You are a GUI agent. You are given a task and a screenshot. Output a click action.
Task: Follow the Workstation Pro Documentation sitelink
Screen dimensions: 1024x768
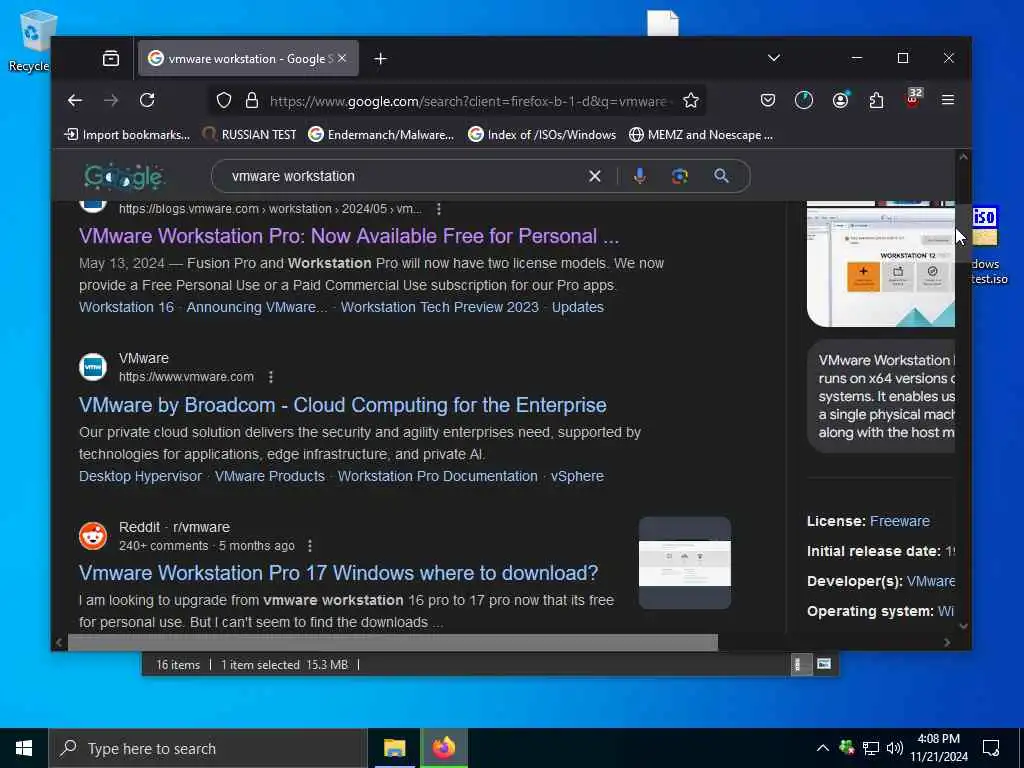[438, 476]
